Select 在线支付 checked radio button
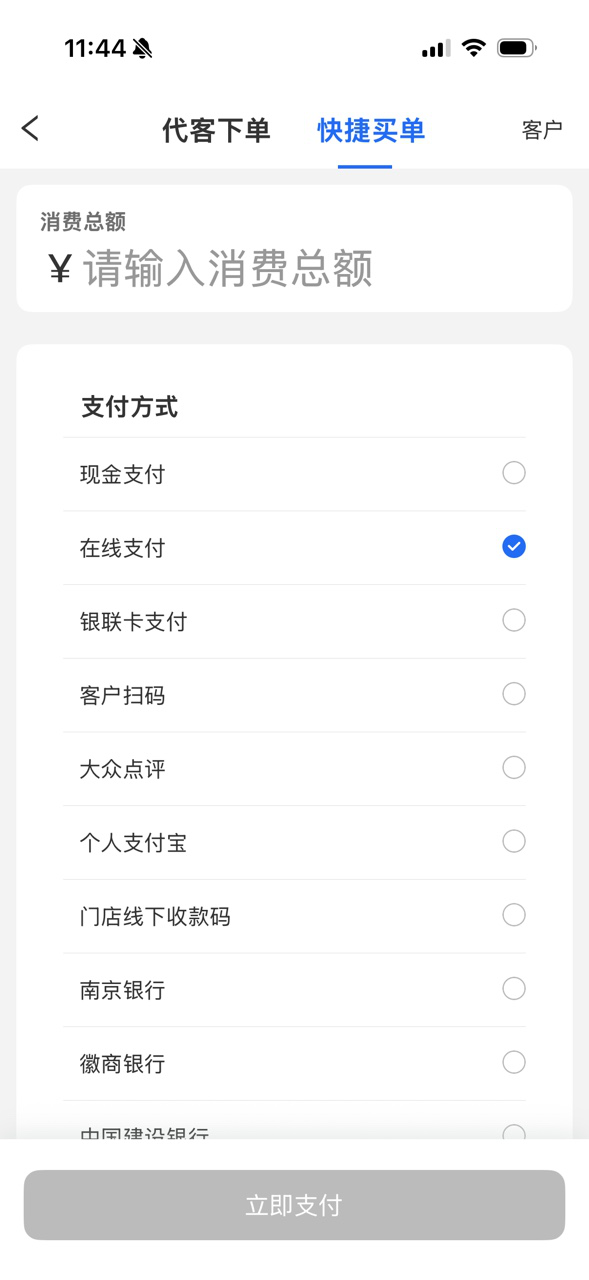The height and width of the screenshot is (1280, 589). coord(514,547)
